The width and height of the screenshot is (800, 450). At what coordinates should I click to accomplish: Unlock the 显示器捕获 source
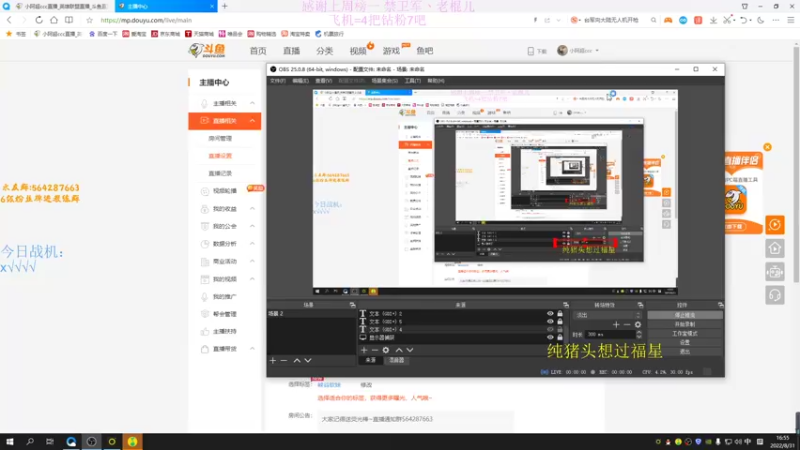click(560, 337)
